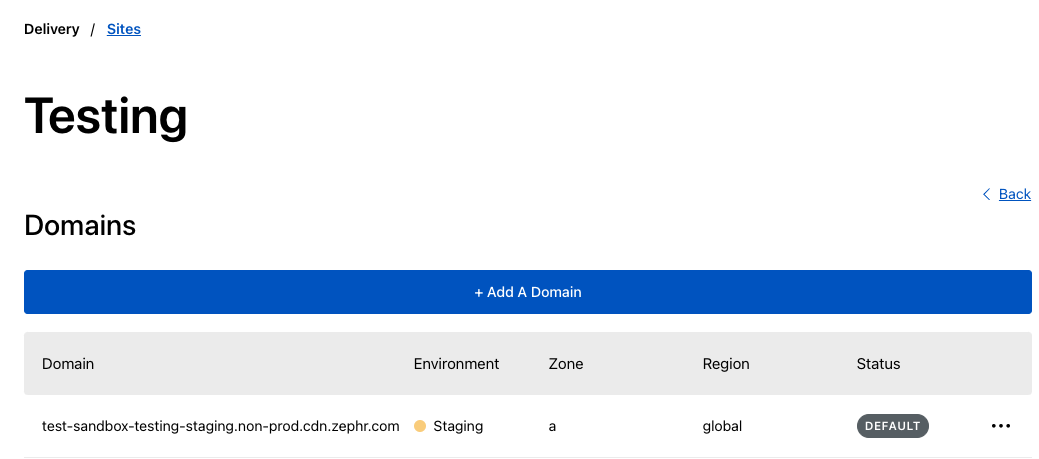Click the Sites breadcrumb link
This screenshot has height=459, width=1039.
click(x=124, y=29)
